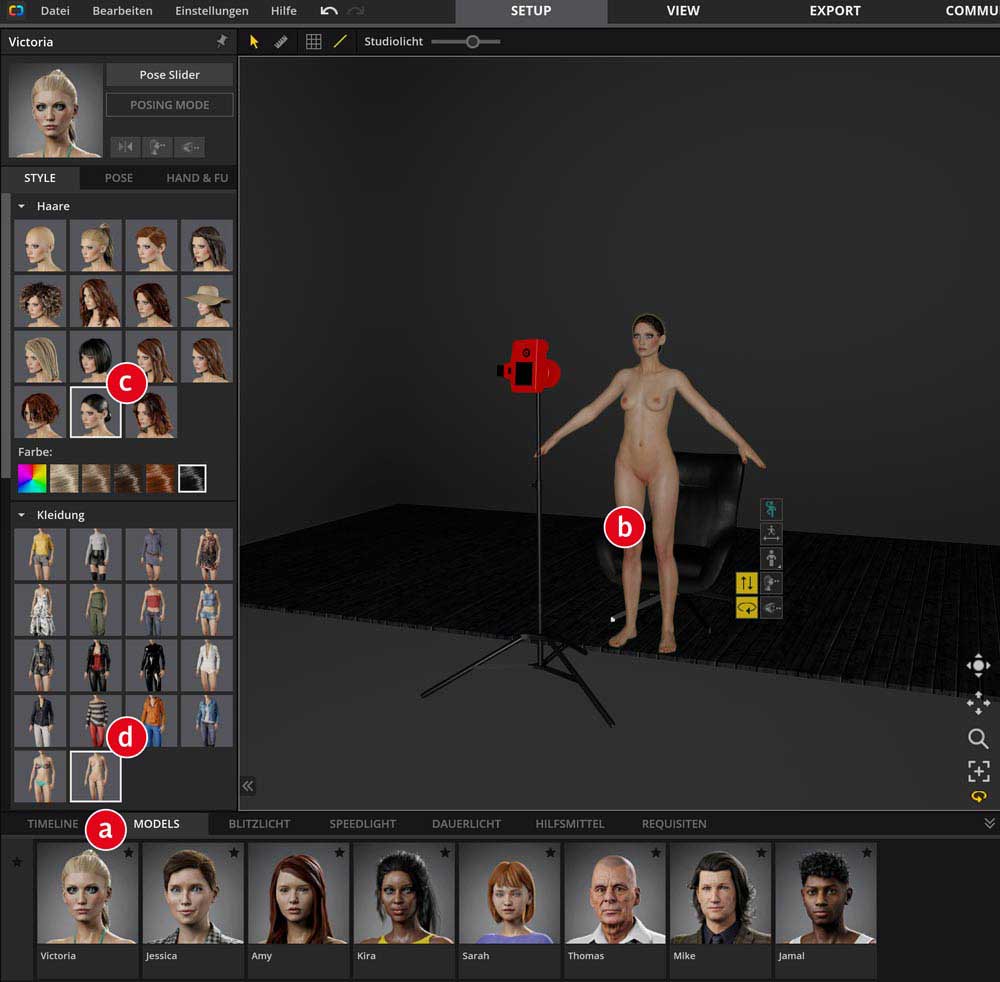Toggle favorite star on Jessica model
1000x982 pixels.
click(x=233, y=853)
